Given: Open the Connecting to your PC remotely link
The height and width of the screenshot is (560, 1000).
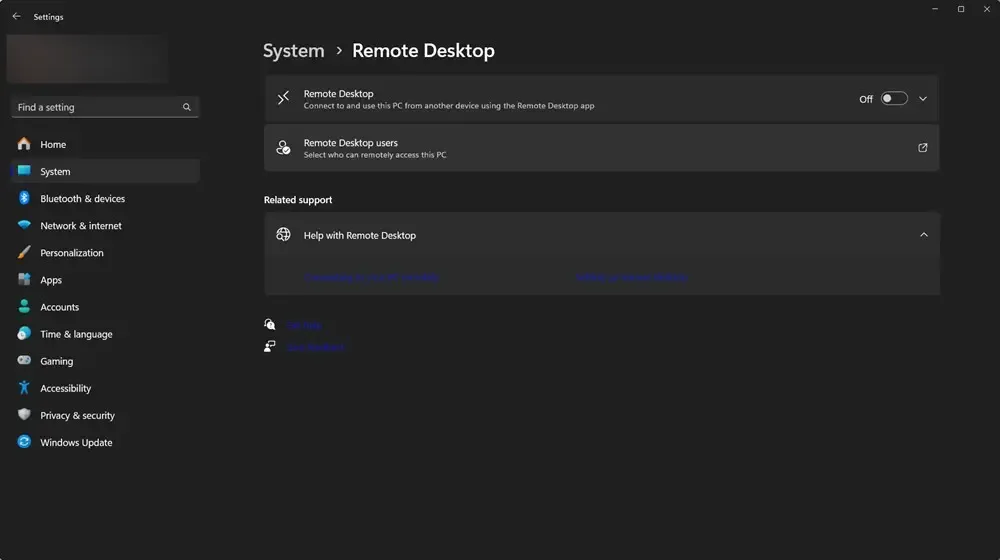Looking at the screenshot, I should (x=372, y=277).
